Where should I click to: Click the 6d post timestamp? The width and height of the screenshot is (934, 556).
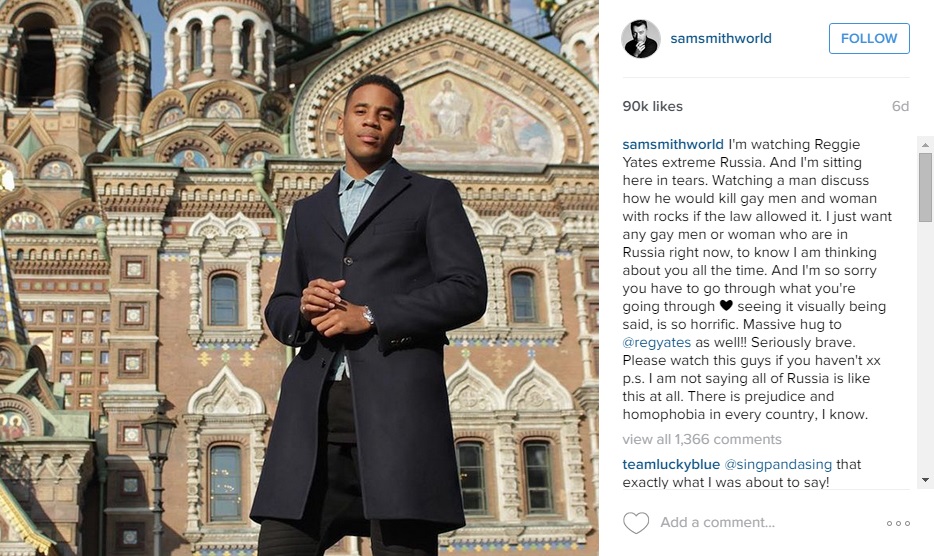pos(900,106)
